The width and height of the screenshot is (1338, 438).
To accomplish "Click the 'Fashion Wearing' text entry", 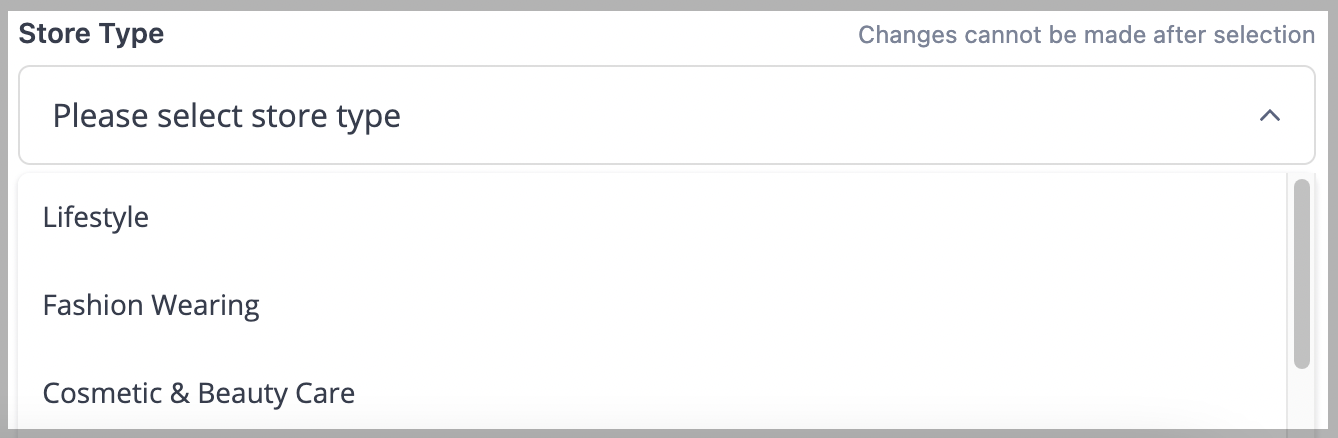I will (151, 305).
